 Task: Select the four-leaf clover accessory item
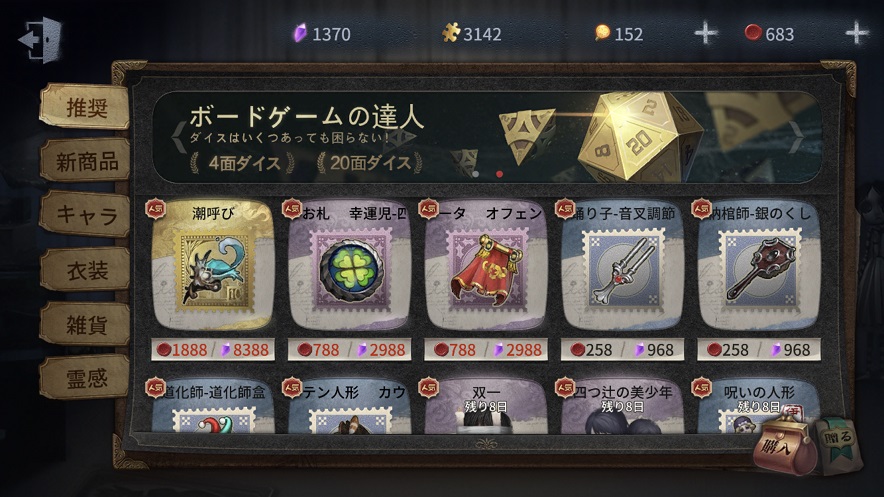point(350,267)
